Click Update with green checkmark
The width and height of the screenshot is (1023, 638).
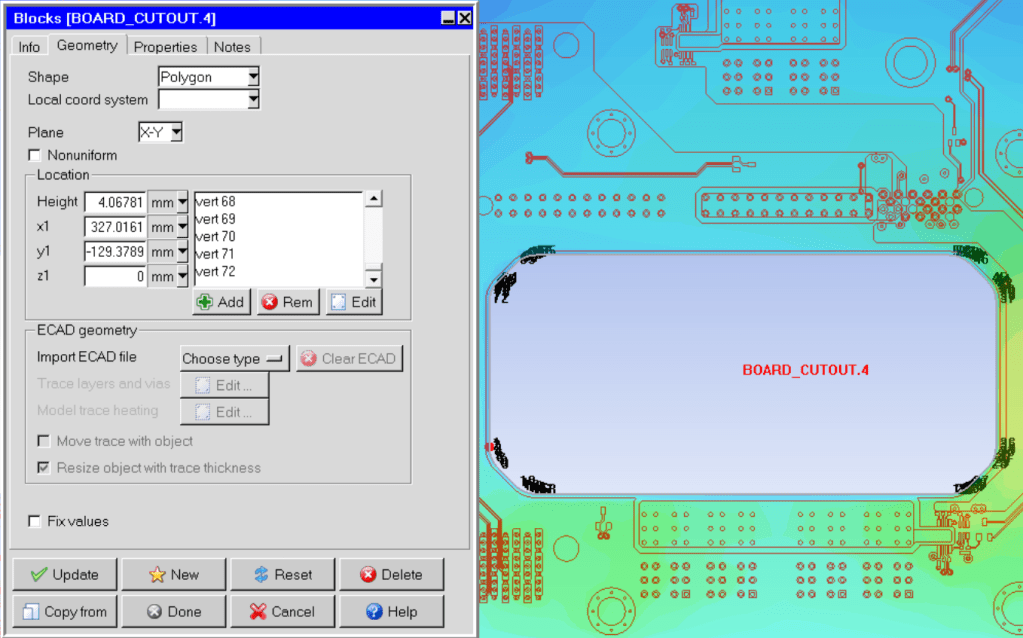coord(64,575)
